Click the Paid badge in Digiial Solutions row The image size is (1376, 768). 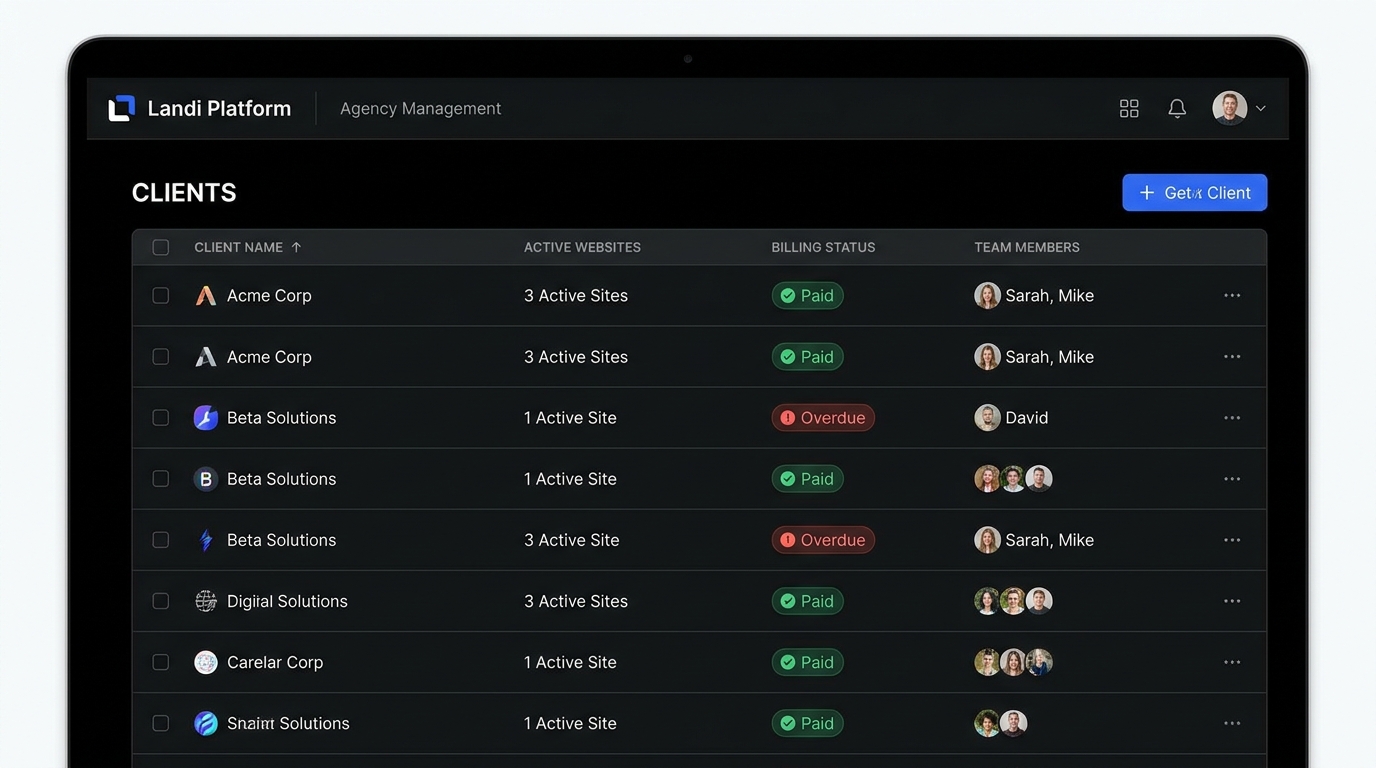pos(807,601)
